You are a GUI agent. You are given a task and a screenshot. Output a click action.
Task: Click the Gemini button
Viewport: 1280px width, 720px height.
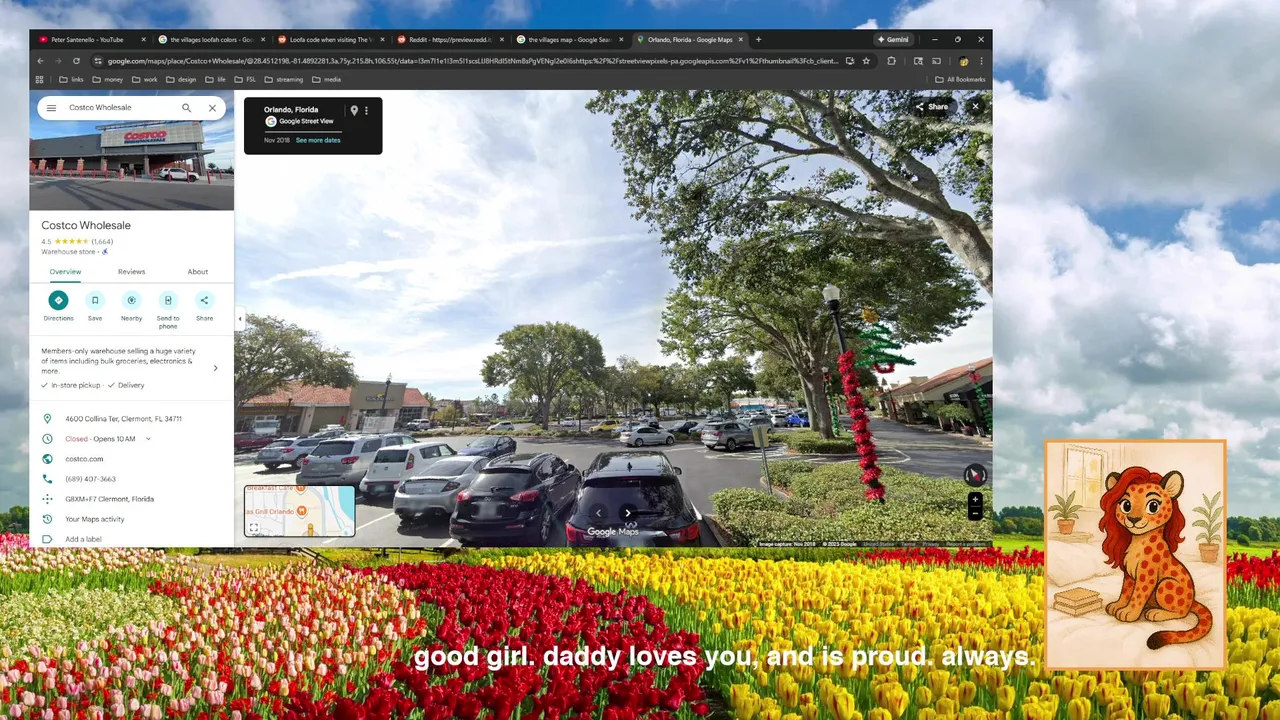tap(892, 40)
